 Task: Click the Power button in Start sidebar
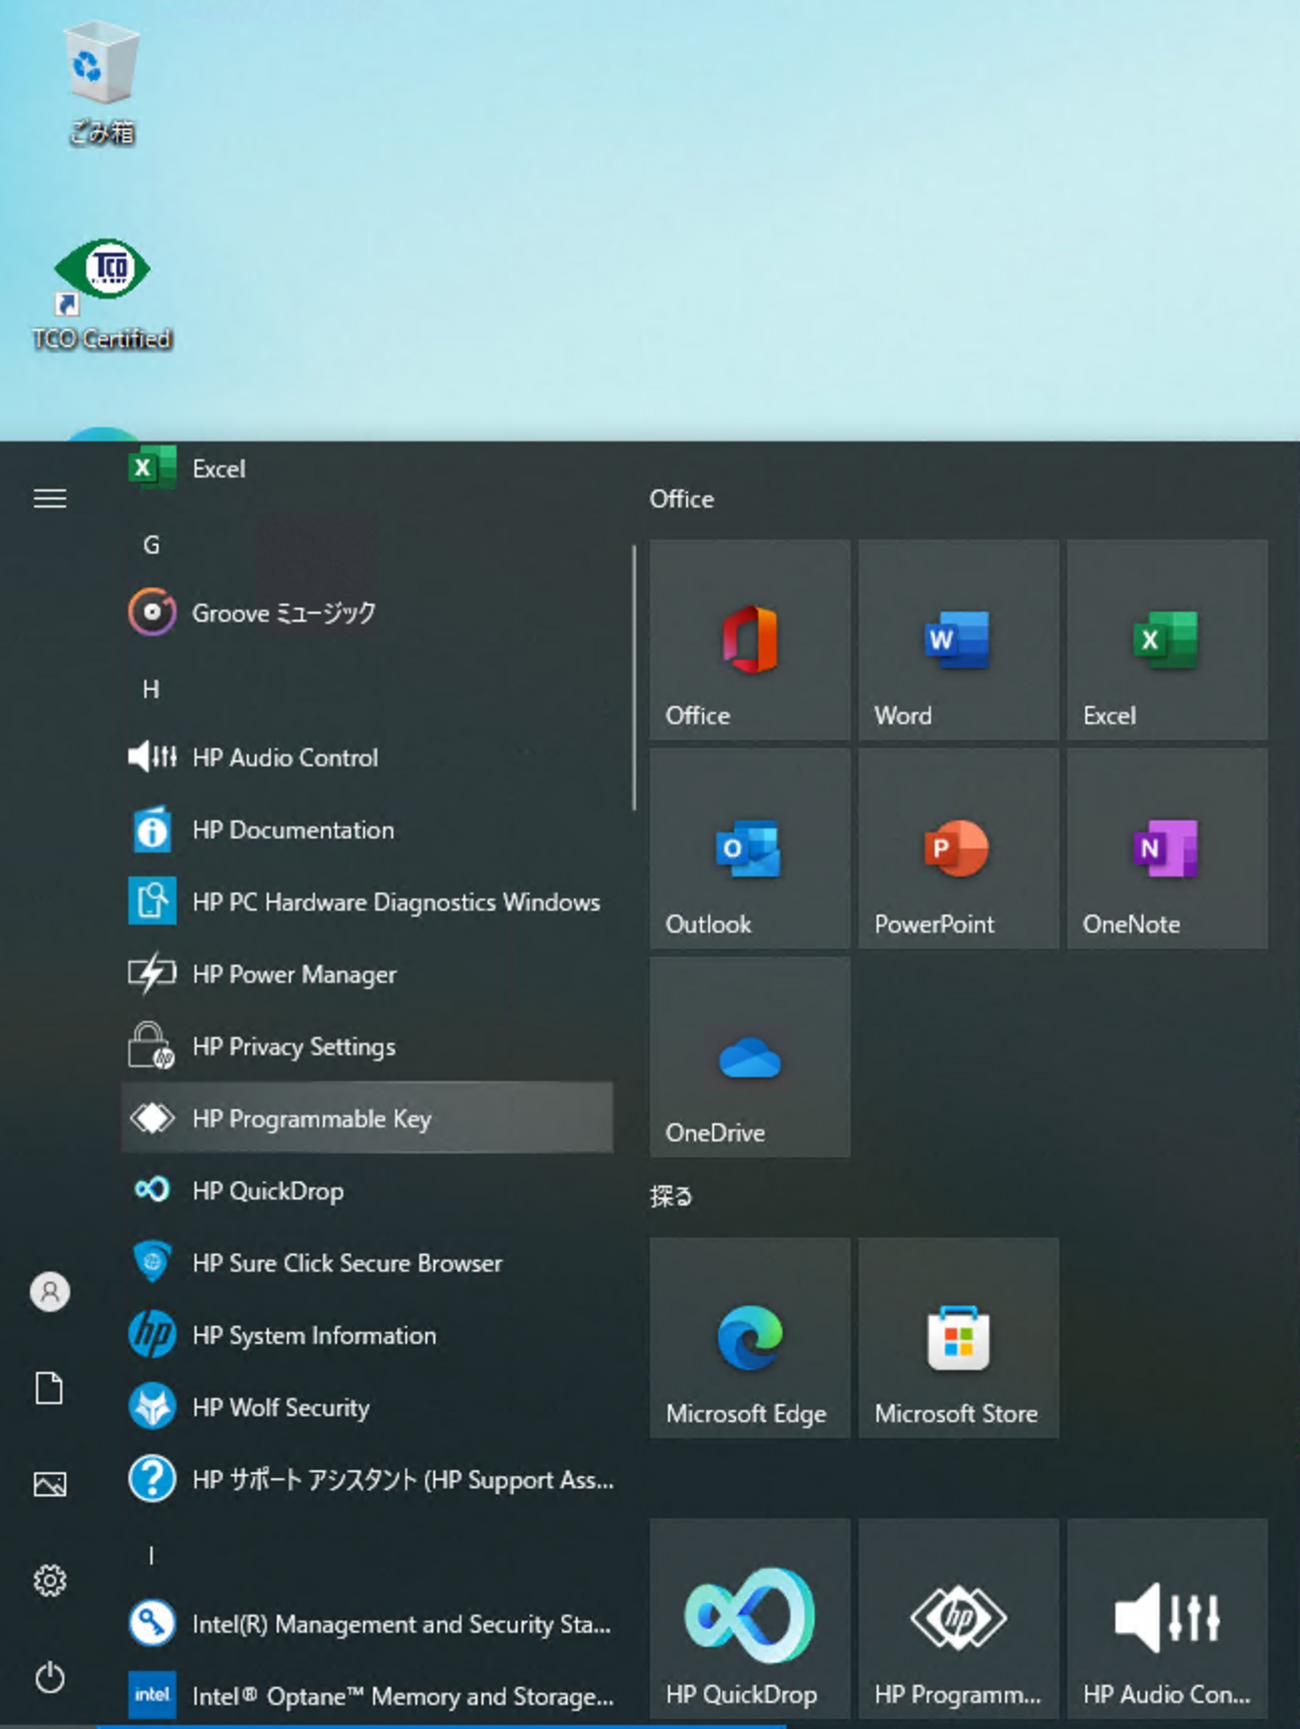50,1677
